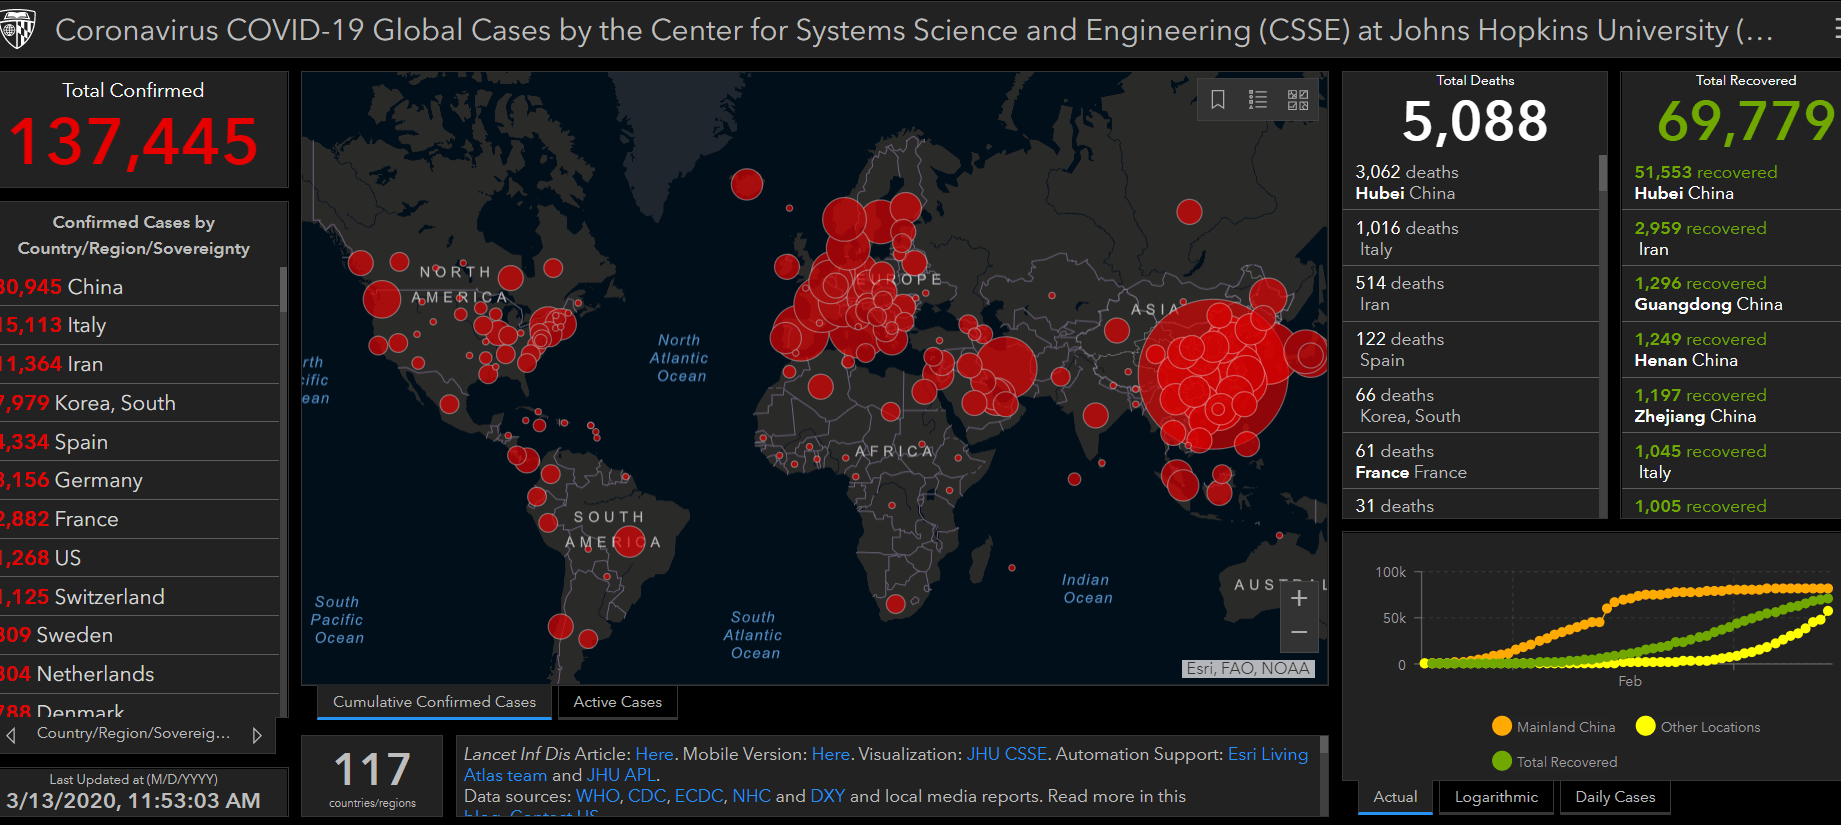Select 1,197 recovered Zhejiang China row
The height and width of the screenshot is (825, 1841).
coord(1731,405)
